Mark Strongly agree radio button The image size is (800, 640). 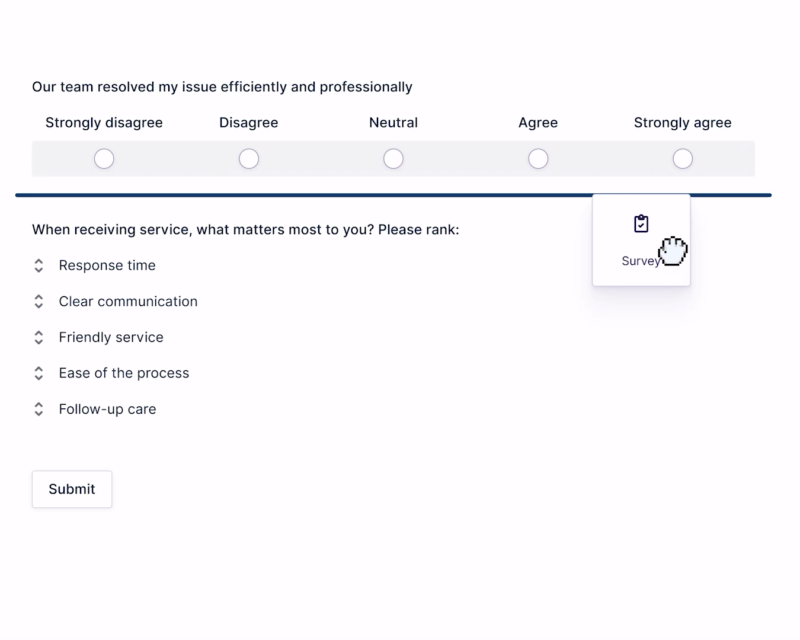coord(683,159)
